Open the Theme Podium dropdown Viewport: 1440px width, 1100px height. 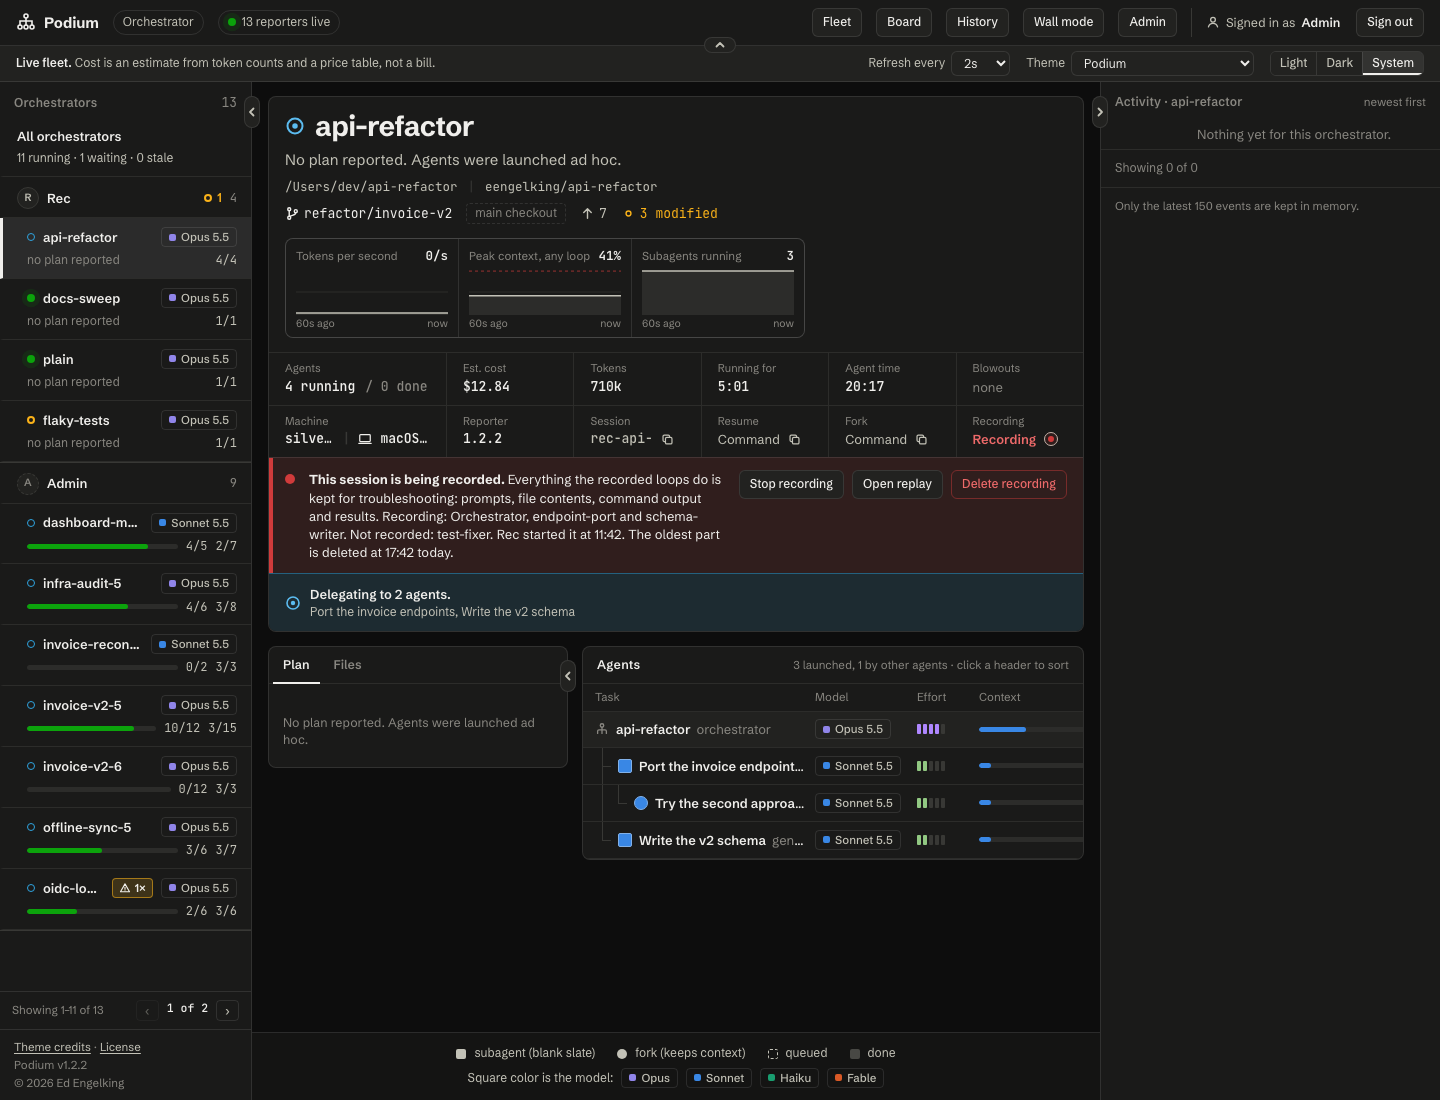point(1162,63)
